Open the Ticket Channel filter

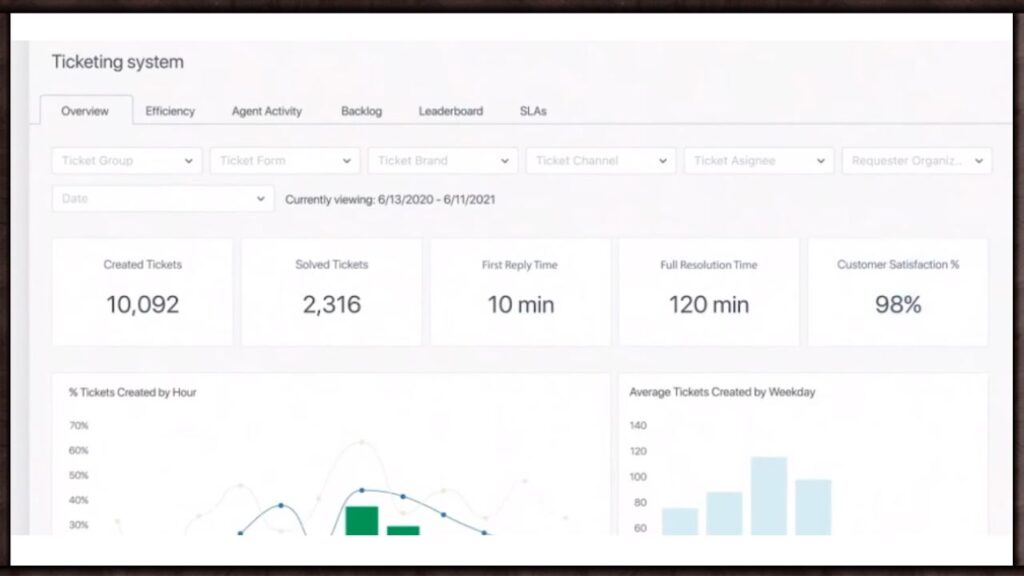[601, 161]
